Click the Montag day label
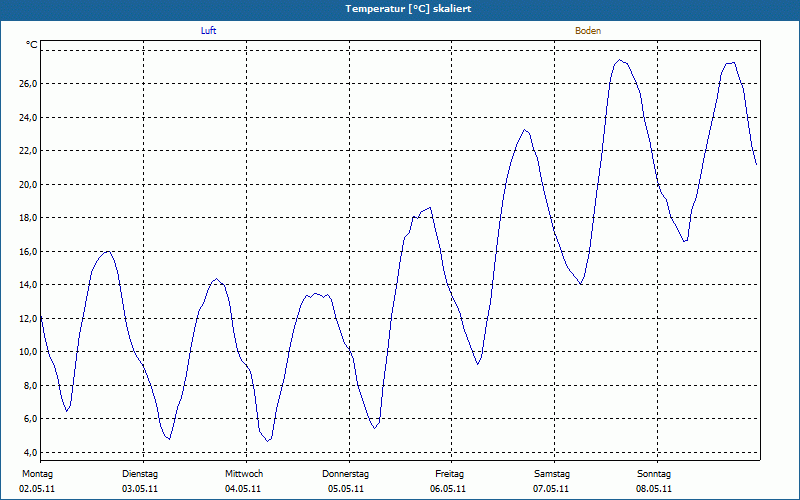Screen dimensions: 800x500 (37, 474)
